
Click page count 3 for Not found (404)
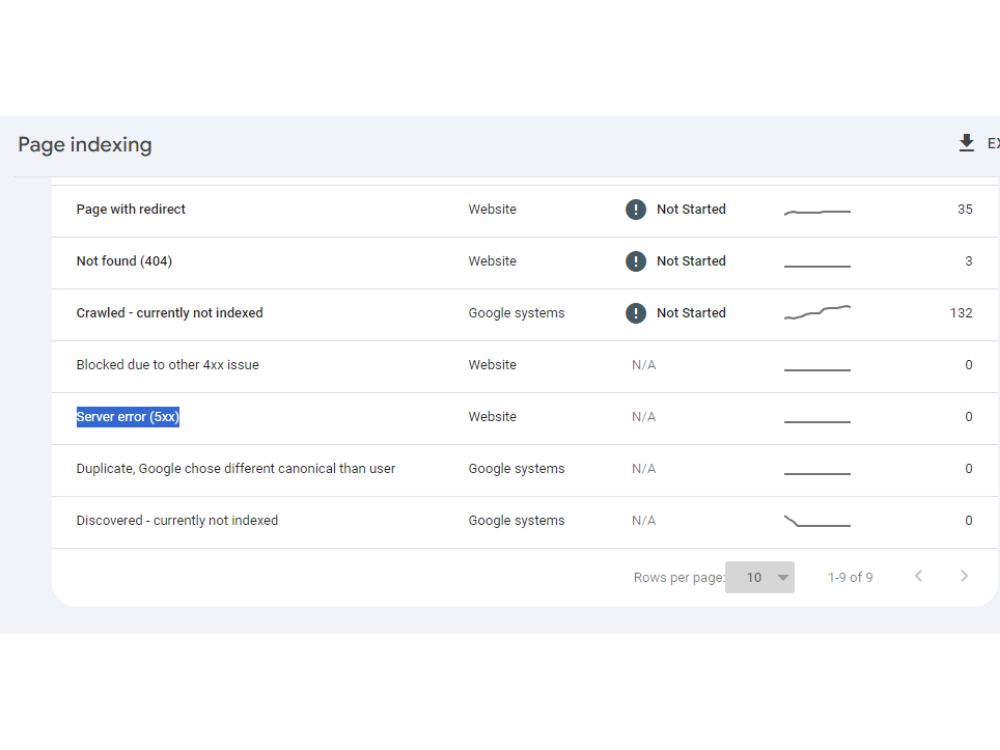tap(969, 261)
